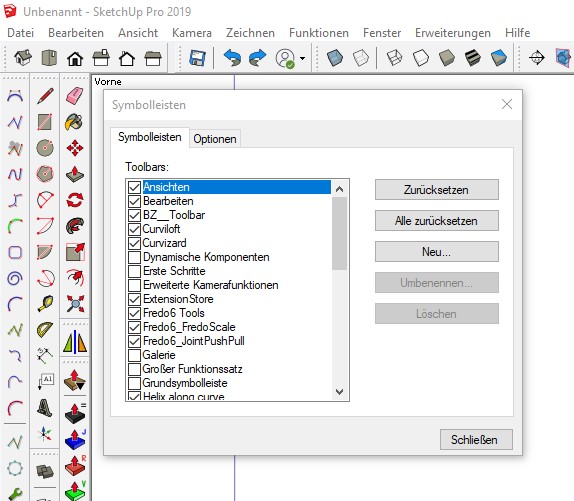The width and height of the screenshot is (574, 501).
Task: Select the Section Plane crosshair icon
Action: coord(537,58)
